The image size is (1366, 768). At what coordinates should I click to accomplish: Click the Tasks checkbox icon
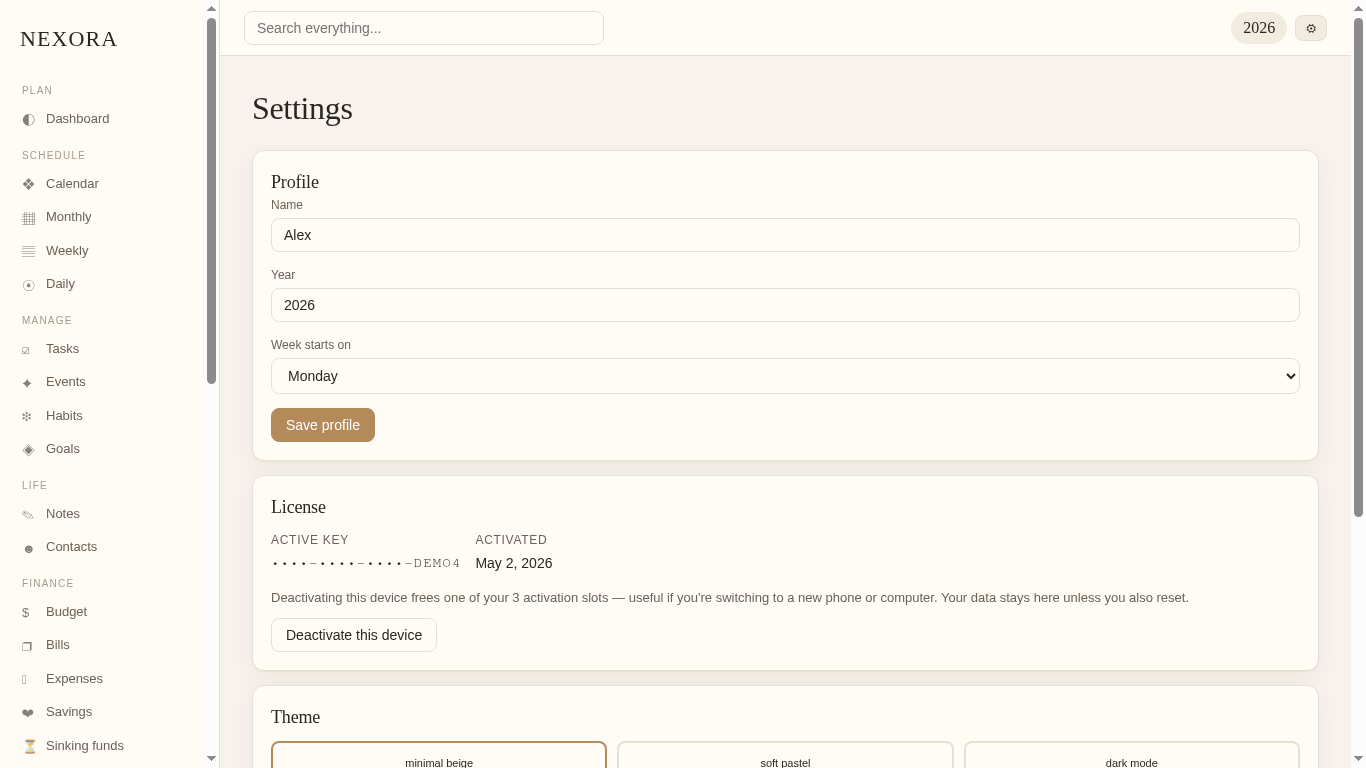(26, 350)
